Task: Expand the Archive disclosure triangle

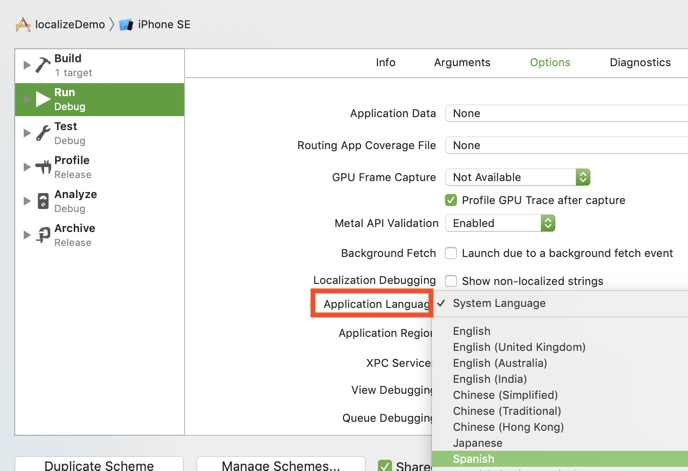Action: point(27,235)
